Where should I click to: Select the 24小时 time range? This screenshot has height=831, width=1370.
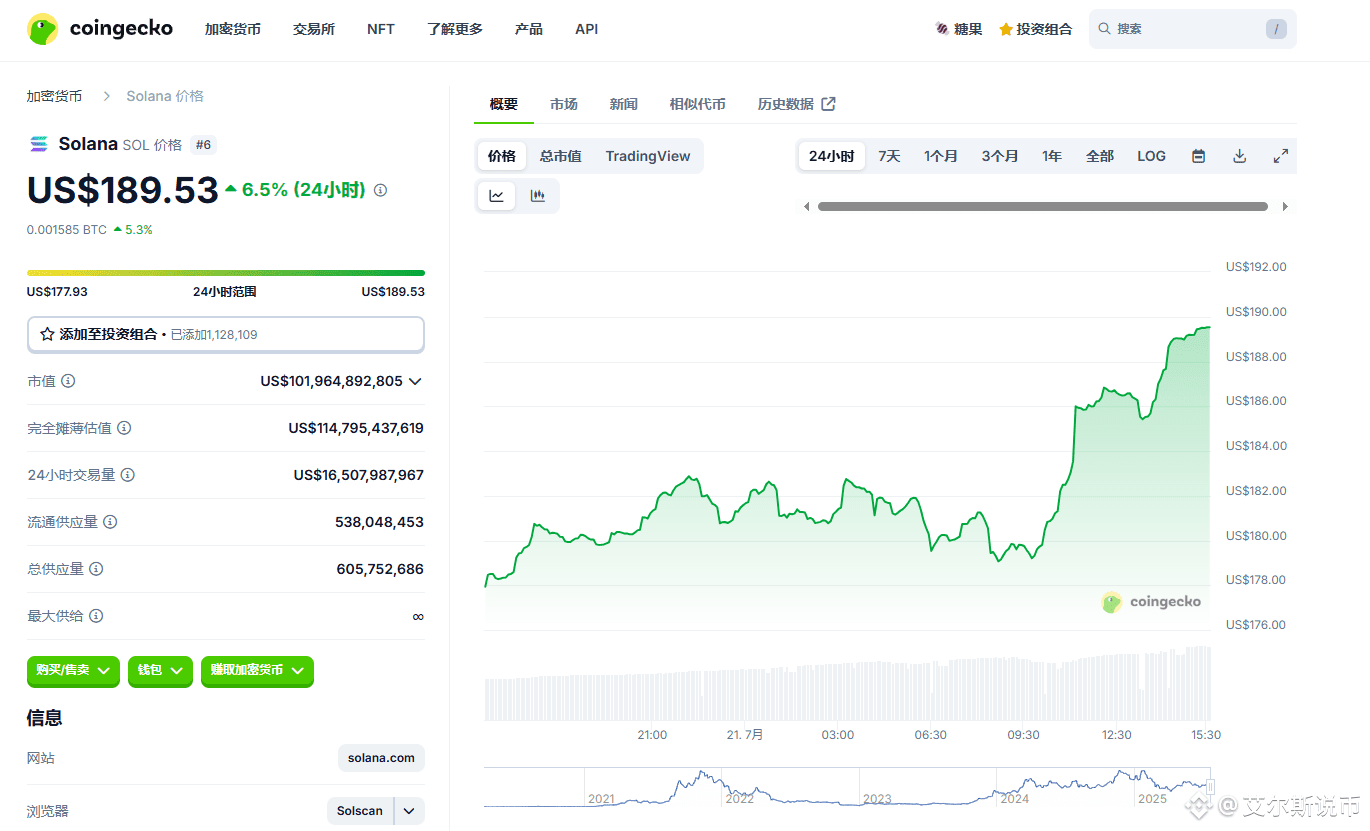[x=831, y=156]
